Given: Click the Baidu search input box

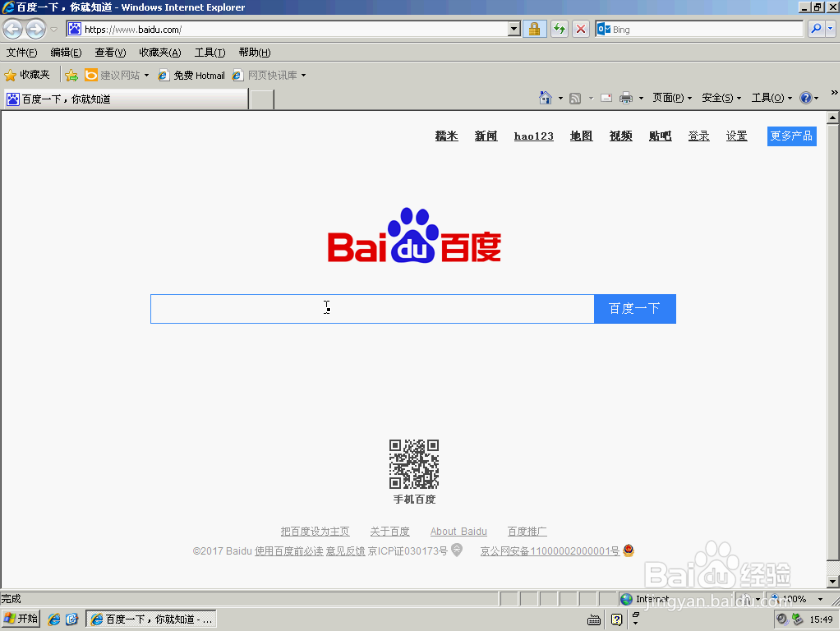Looking at the screenshot, I should coord(372,309).
